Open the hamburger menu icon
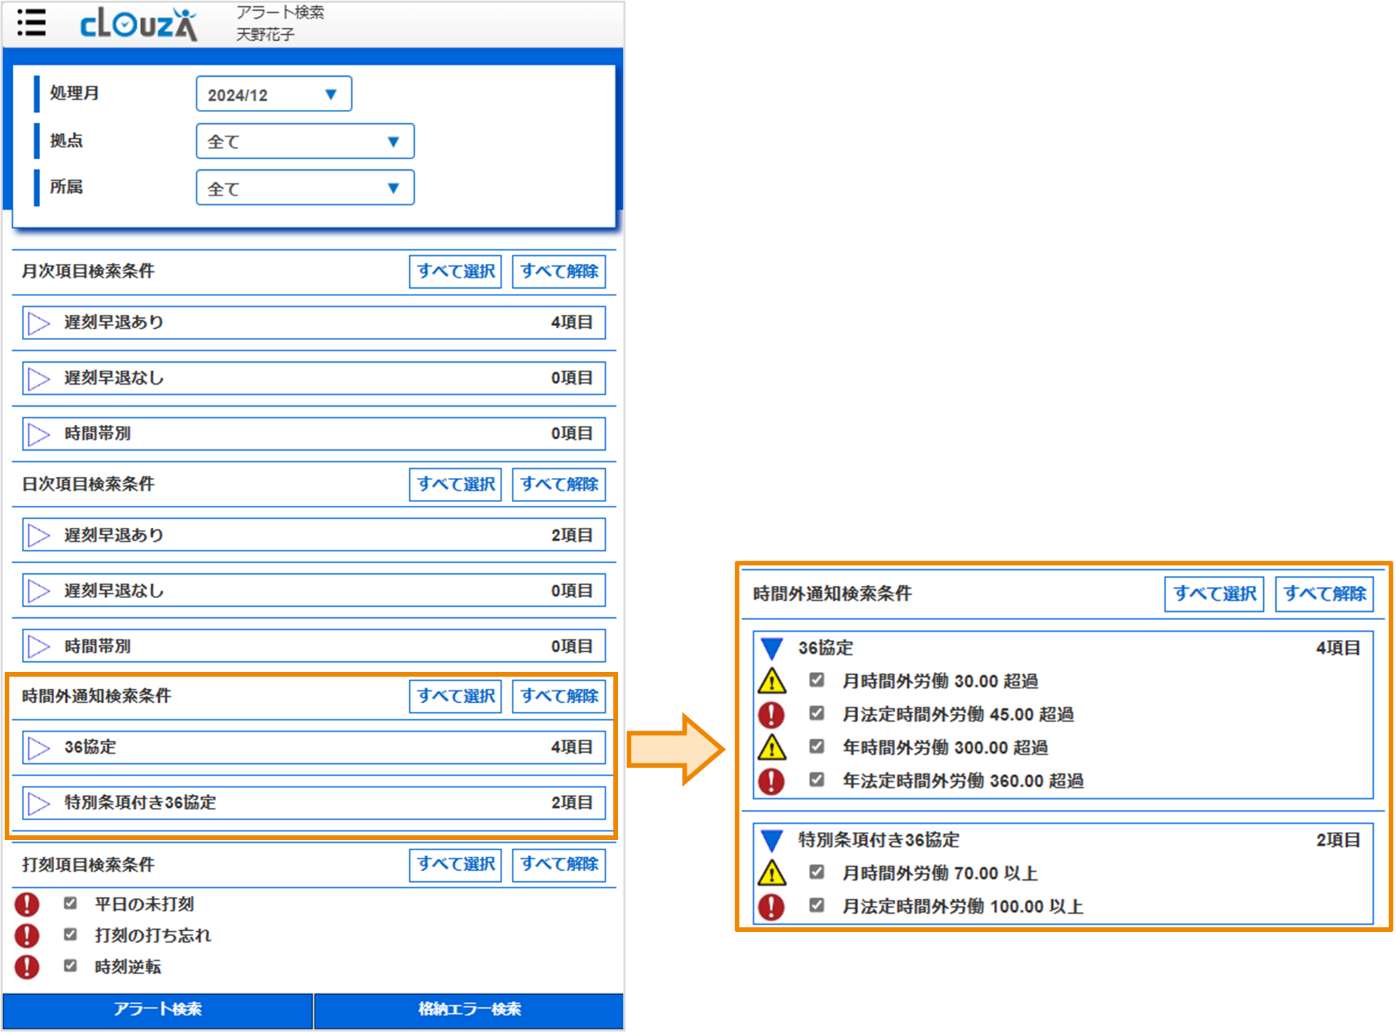Image resolution: width=1396 pixels, height=1032 pixels. tap(31, 22)
